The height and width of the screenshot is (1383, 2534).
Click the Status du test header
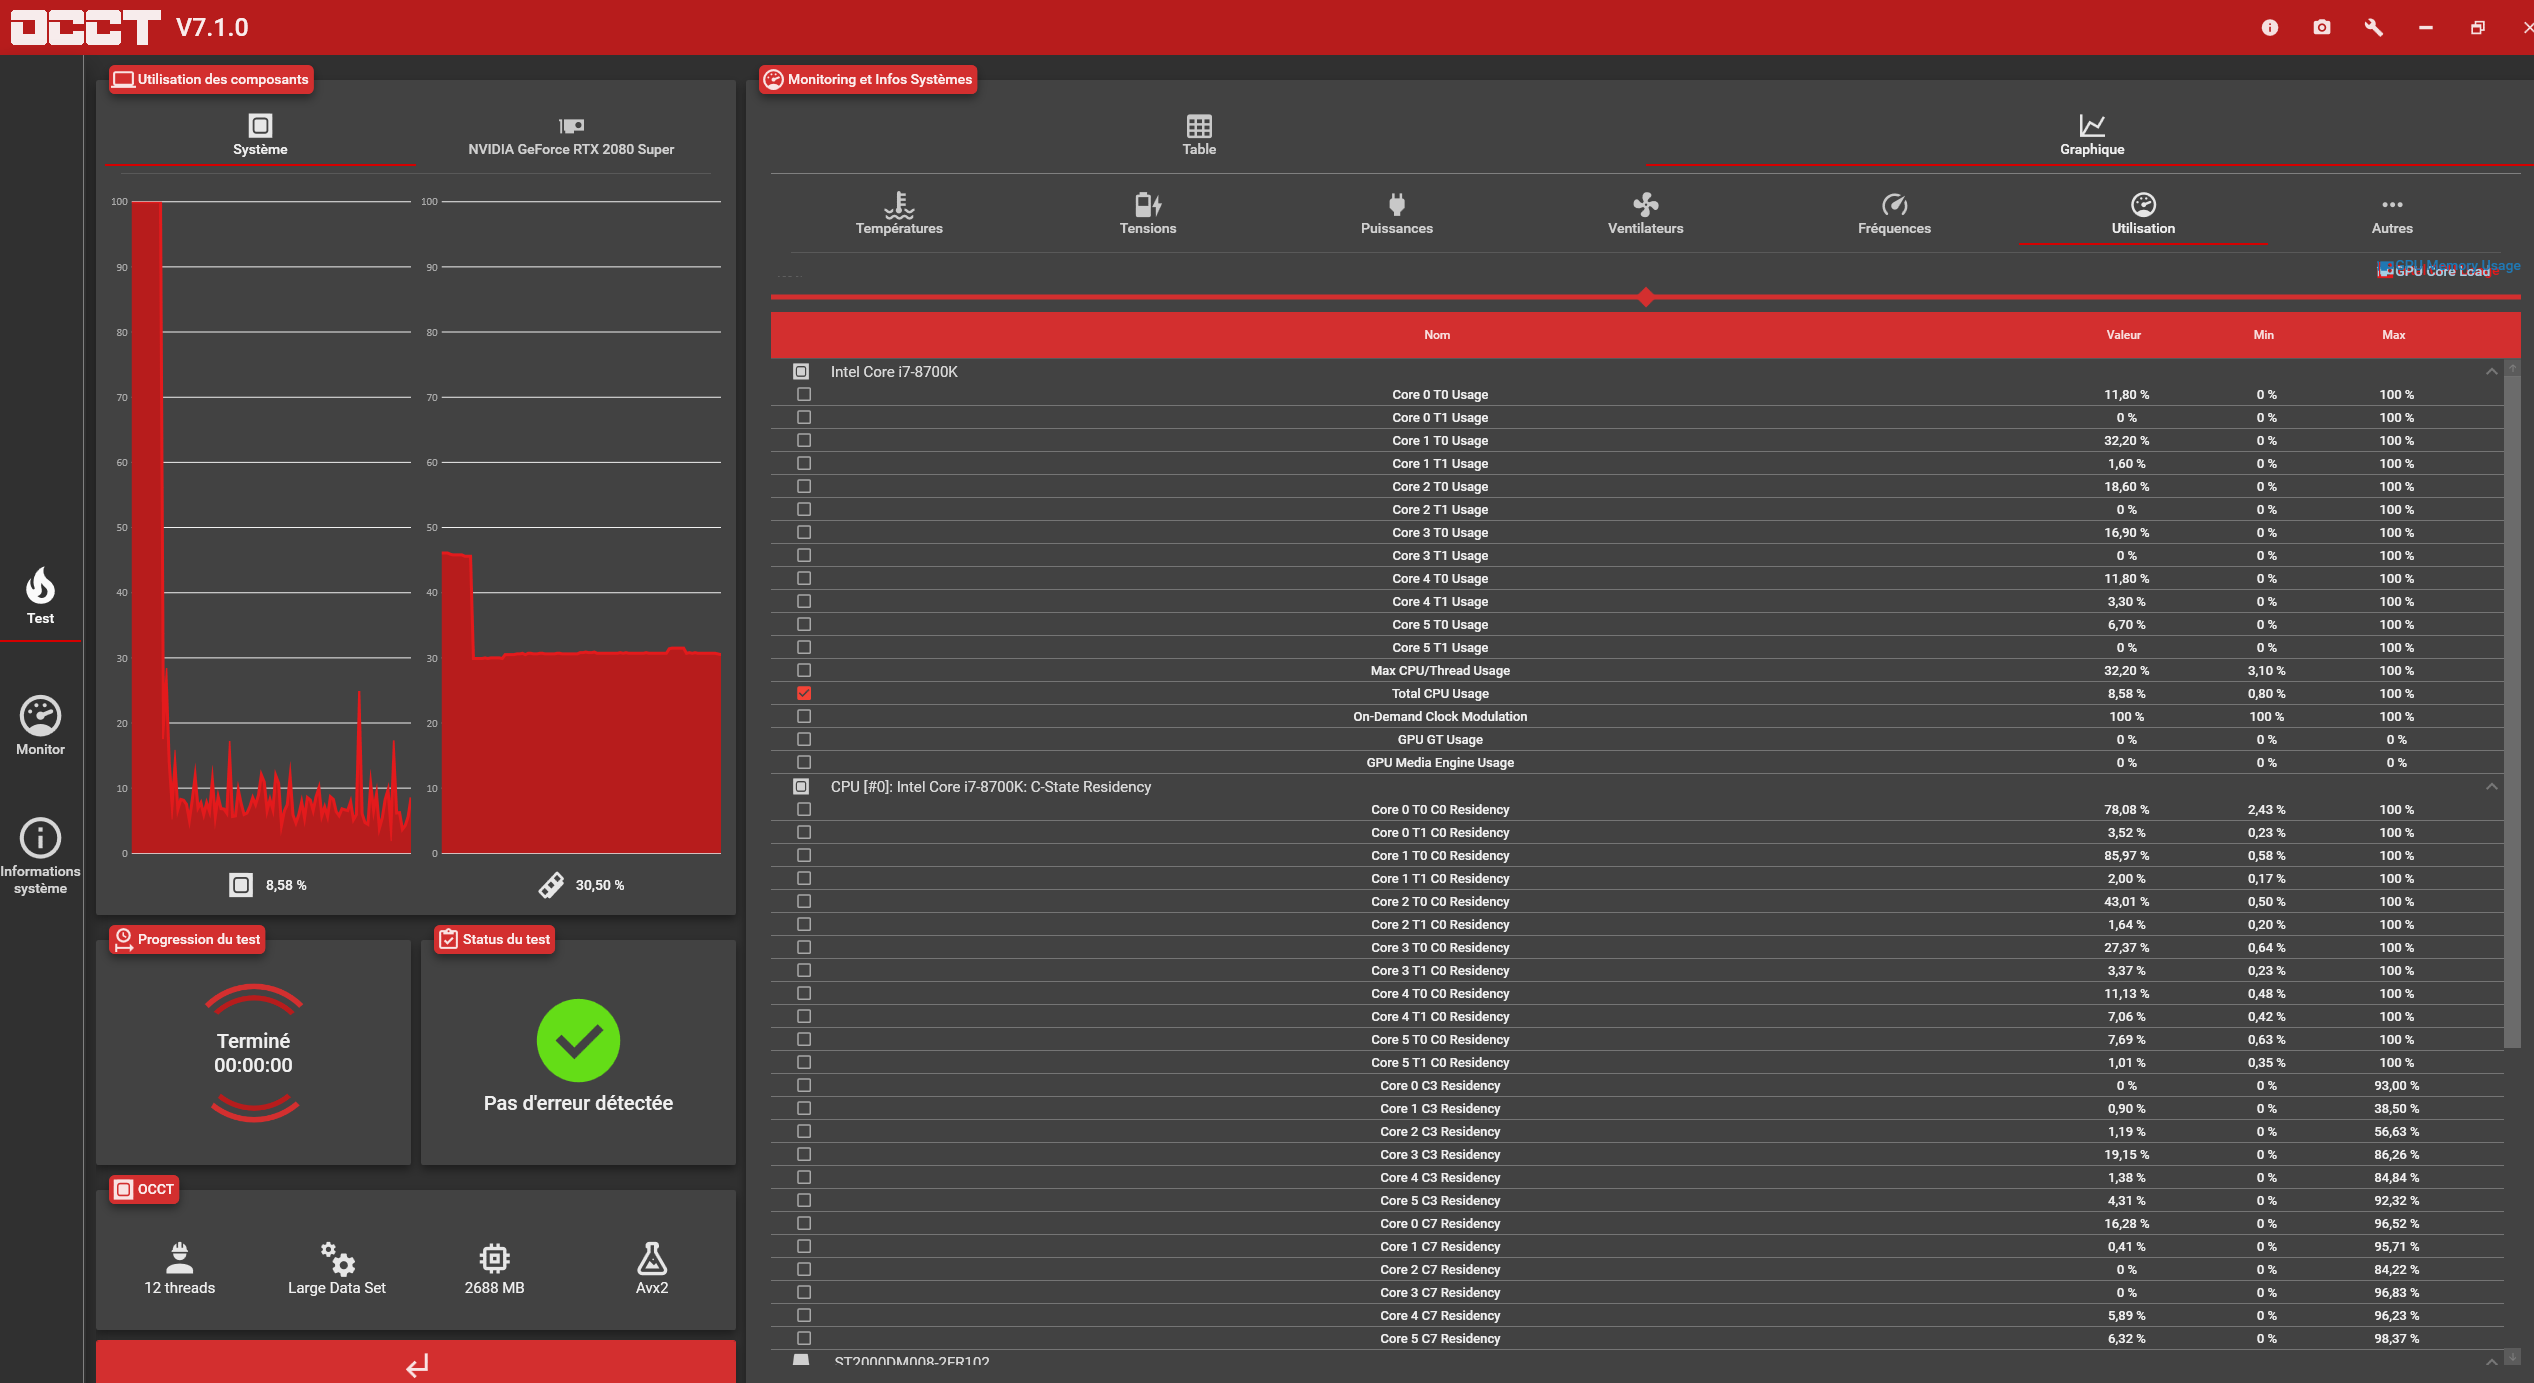tap(495, 939)
